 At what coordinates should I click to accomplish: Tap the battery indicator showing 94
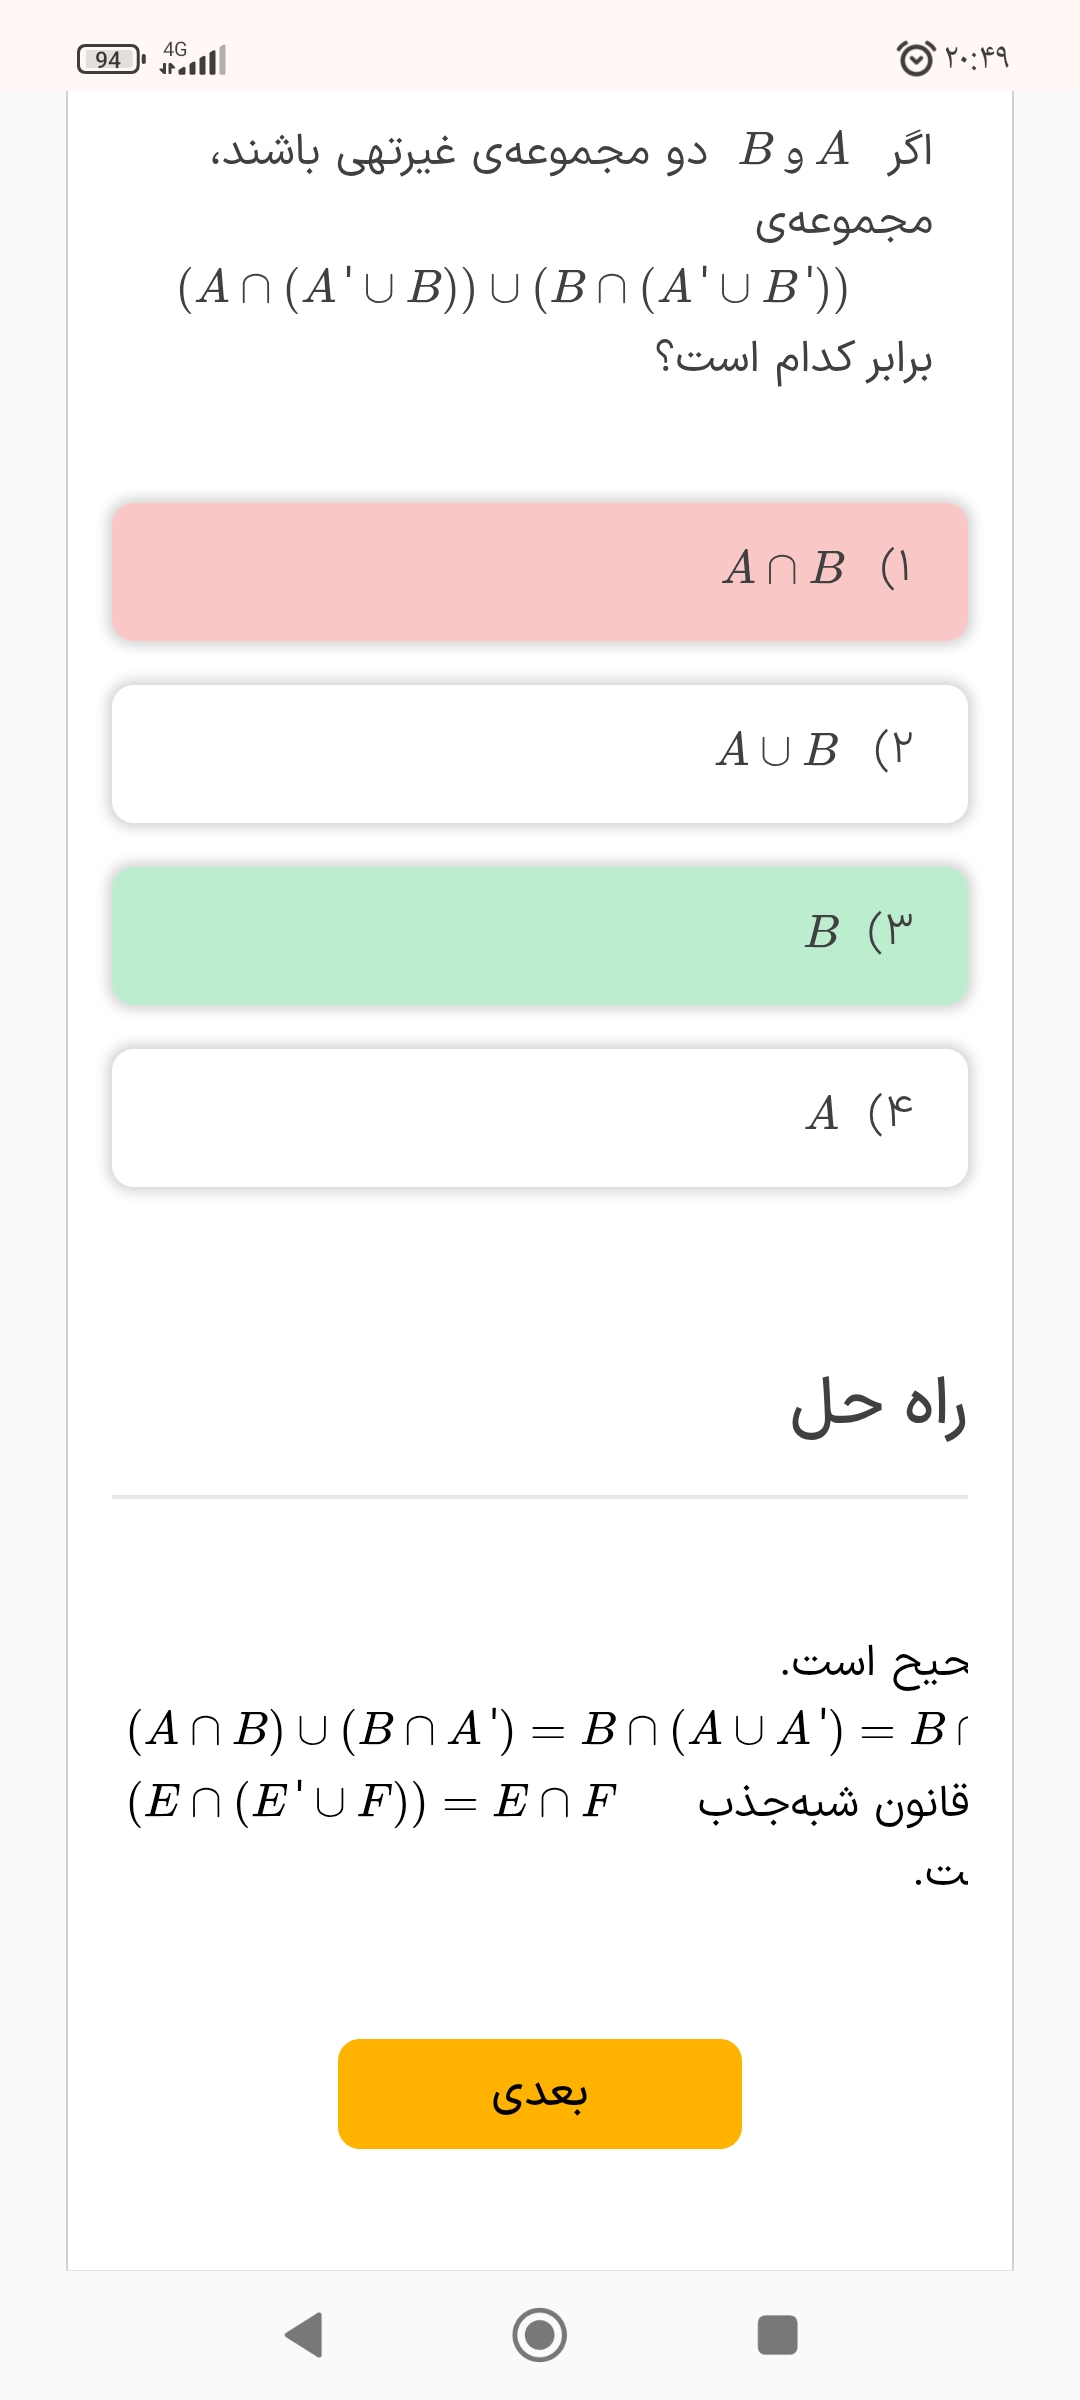point(110,60)
